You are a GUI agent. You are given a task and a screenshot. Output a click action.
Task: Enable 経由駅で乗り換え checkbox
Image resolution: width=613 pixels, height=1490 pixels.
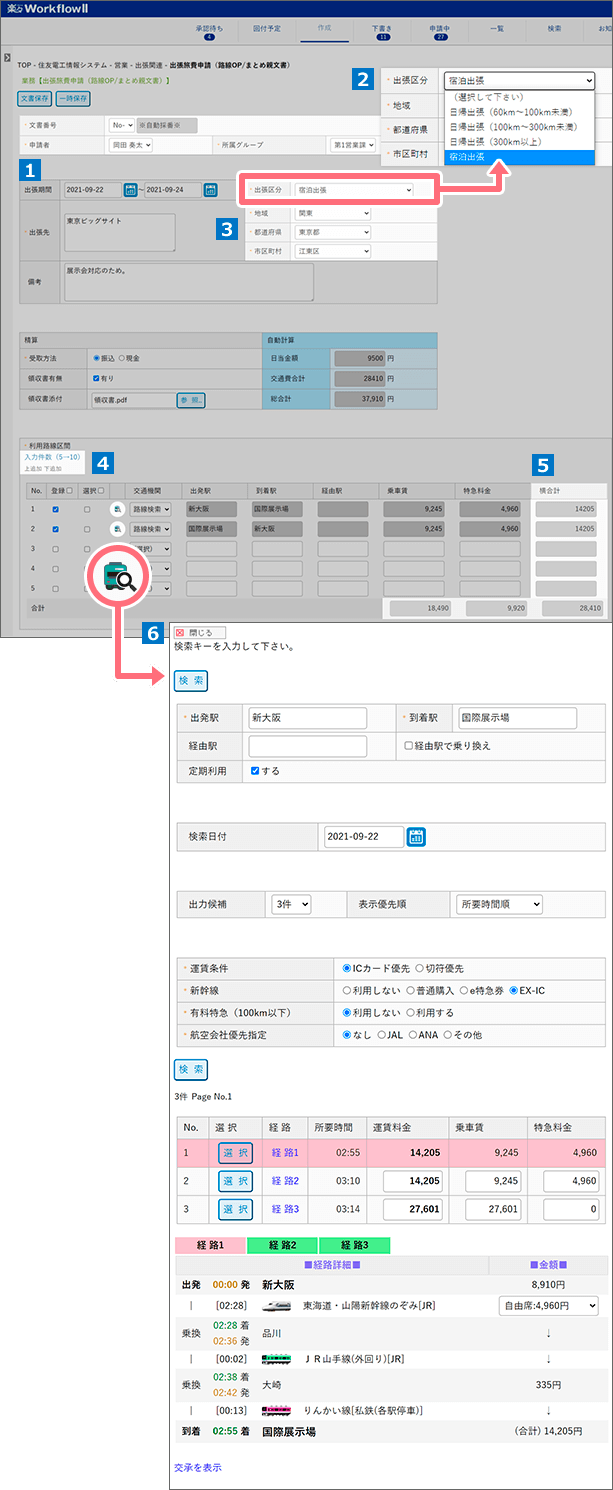(409, 745)
